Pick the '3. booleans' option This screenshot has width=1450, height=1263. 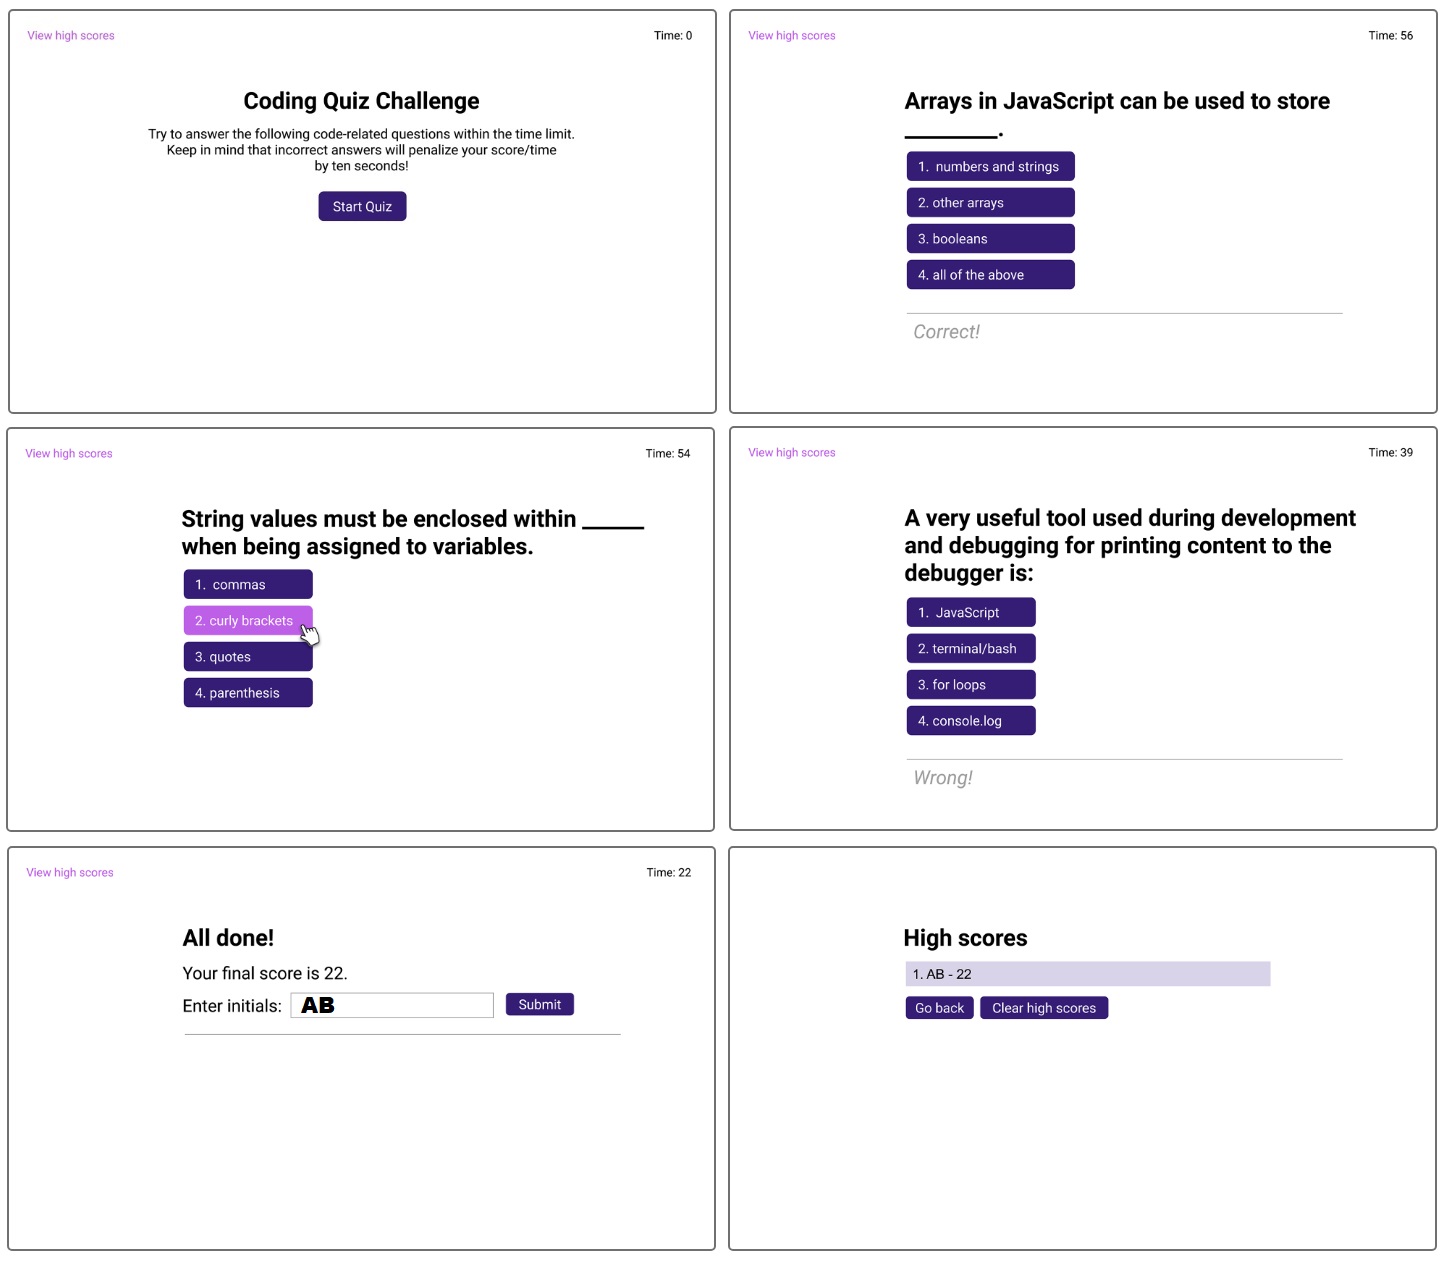pyautogui.click(x=990, y=239)
